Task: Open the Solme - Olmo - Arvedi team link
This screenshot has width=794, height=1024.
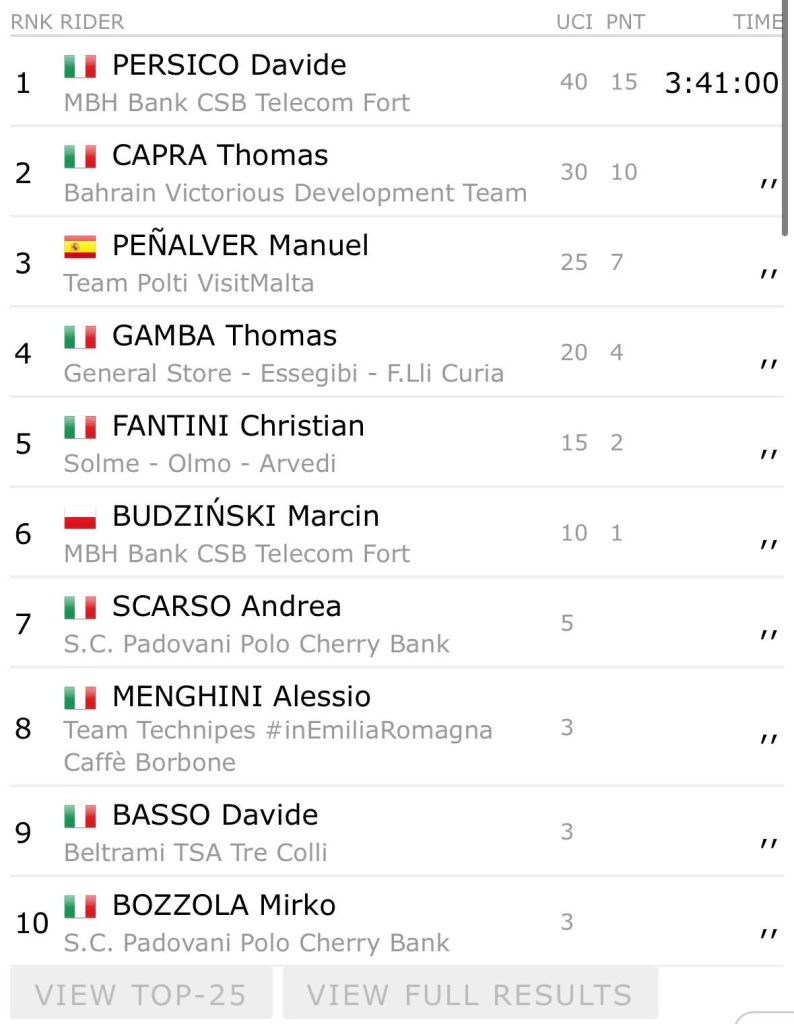Action: click(x=200, y=463)
